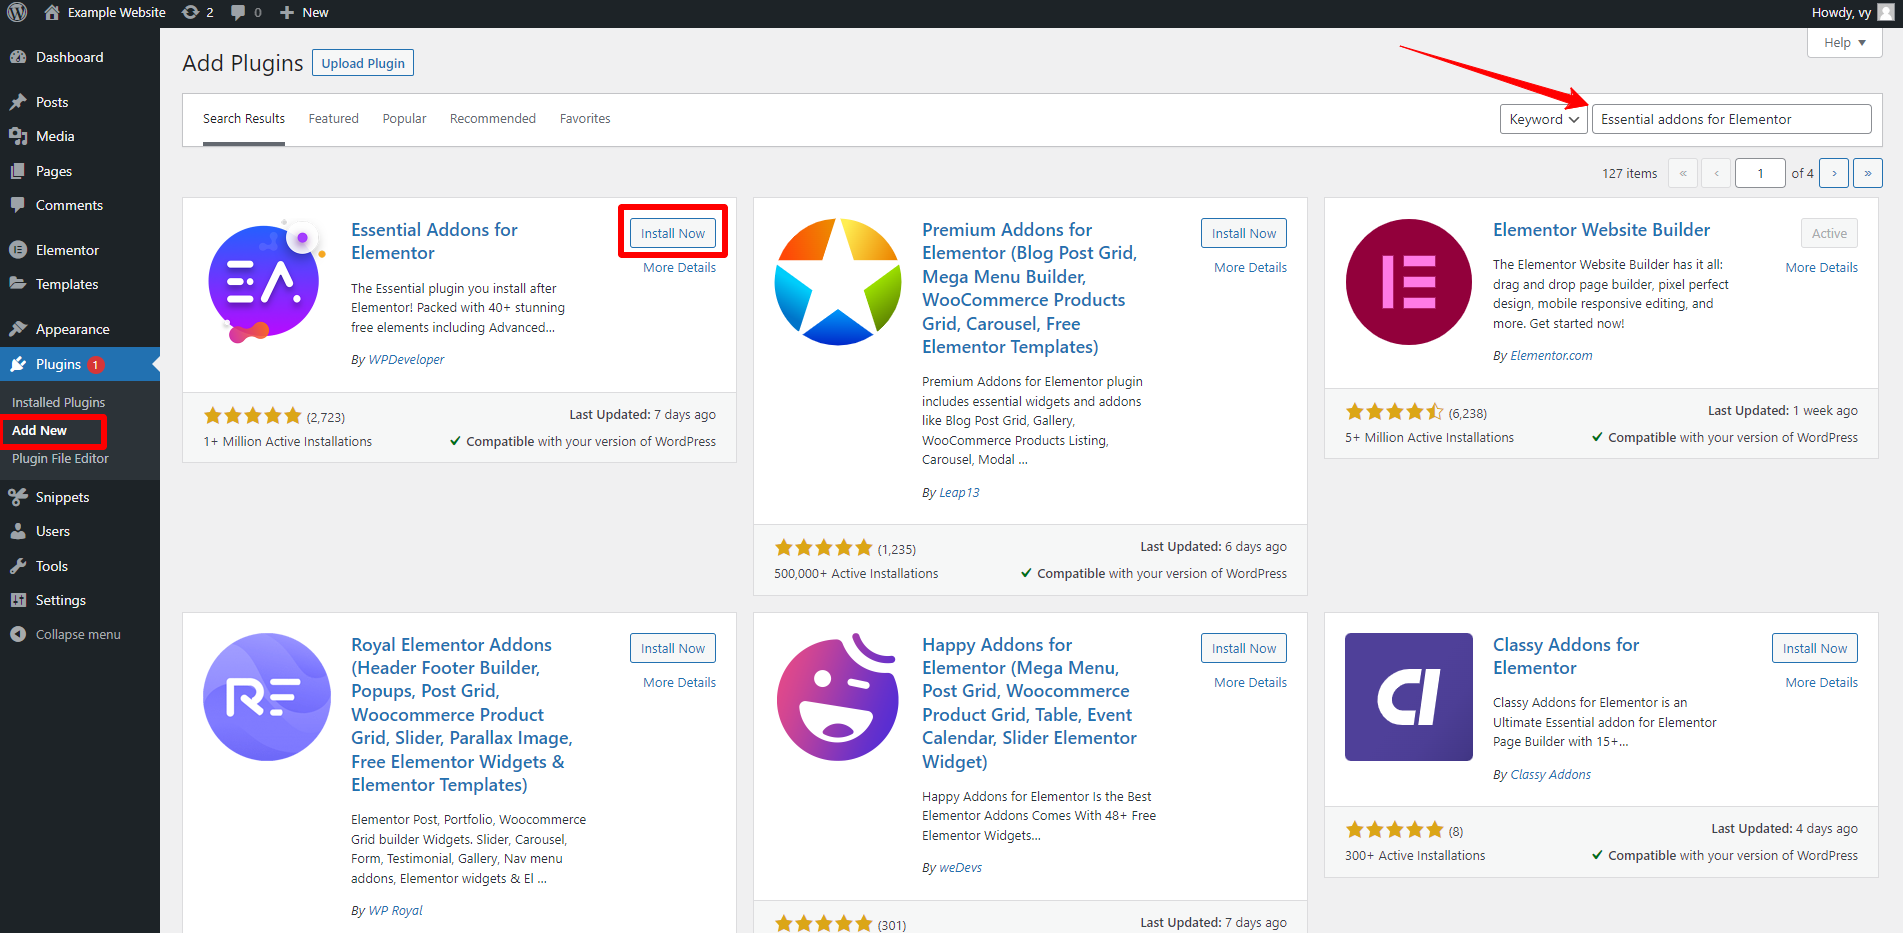Click the Media icon in sidebar
The image size is (1903, 933).
click(x=18, y=136)
